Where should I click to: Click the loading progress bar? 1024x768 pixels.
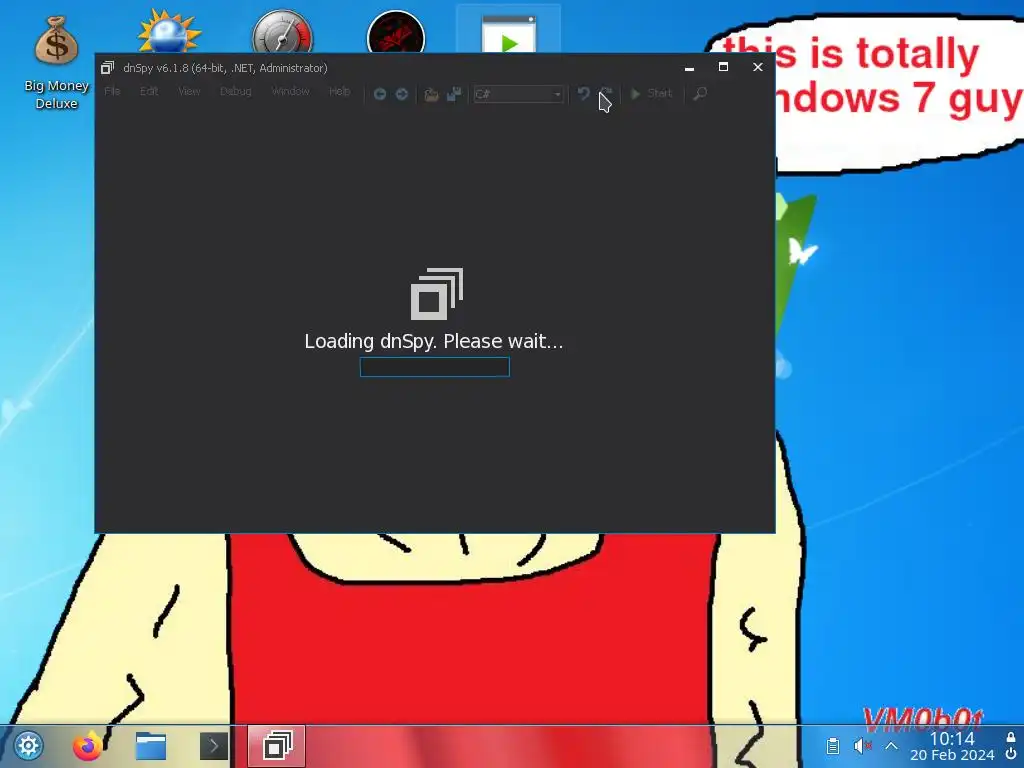coord(435,367)
